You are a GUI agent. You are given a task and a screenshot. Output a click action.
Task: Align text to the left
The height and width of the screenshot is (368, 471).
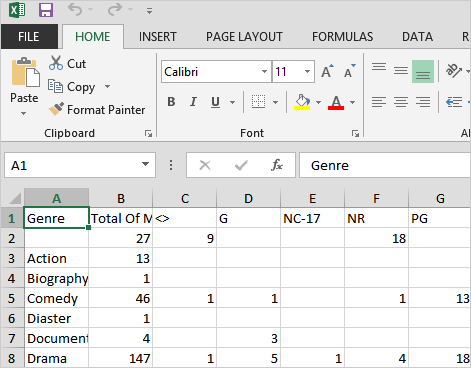coord(379,102)
